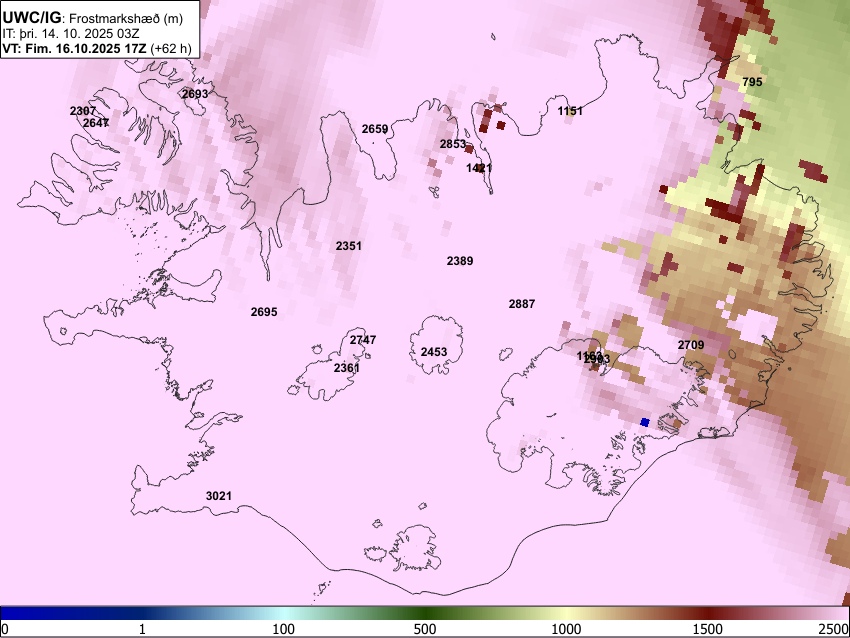Click the map value 1421
Image resolution: width=850 pixels, height=638 pixels.
pyautogui.click(x=479, y=168)
